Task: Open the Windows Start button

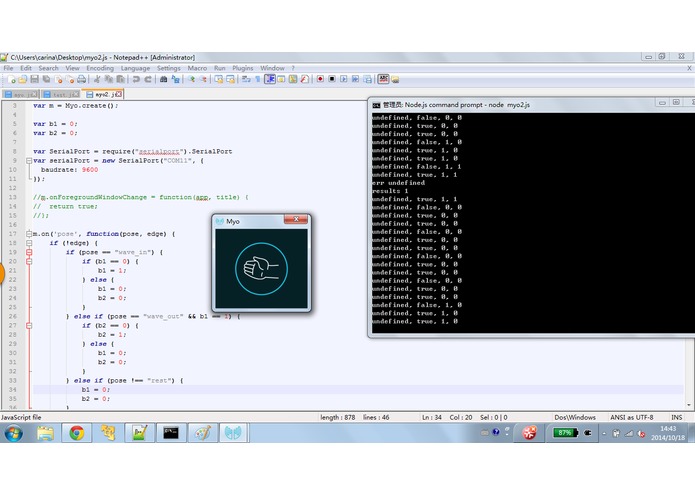Action: [13, 433]
